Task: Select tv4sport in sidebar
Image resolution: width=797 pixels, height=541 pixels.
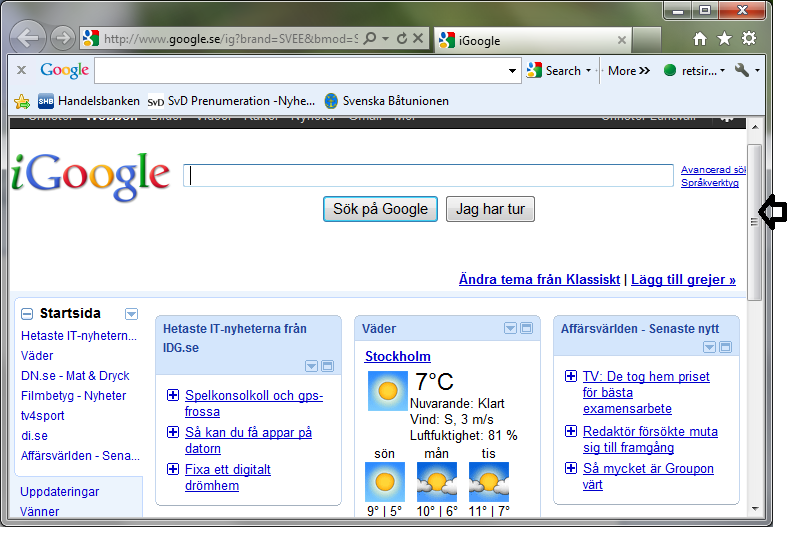Action: (x=43, y=416)
